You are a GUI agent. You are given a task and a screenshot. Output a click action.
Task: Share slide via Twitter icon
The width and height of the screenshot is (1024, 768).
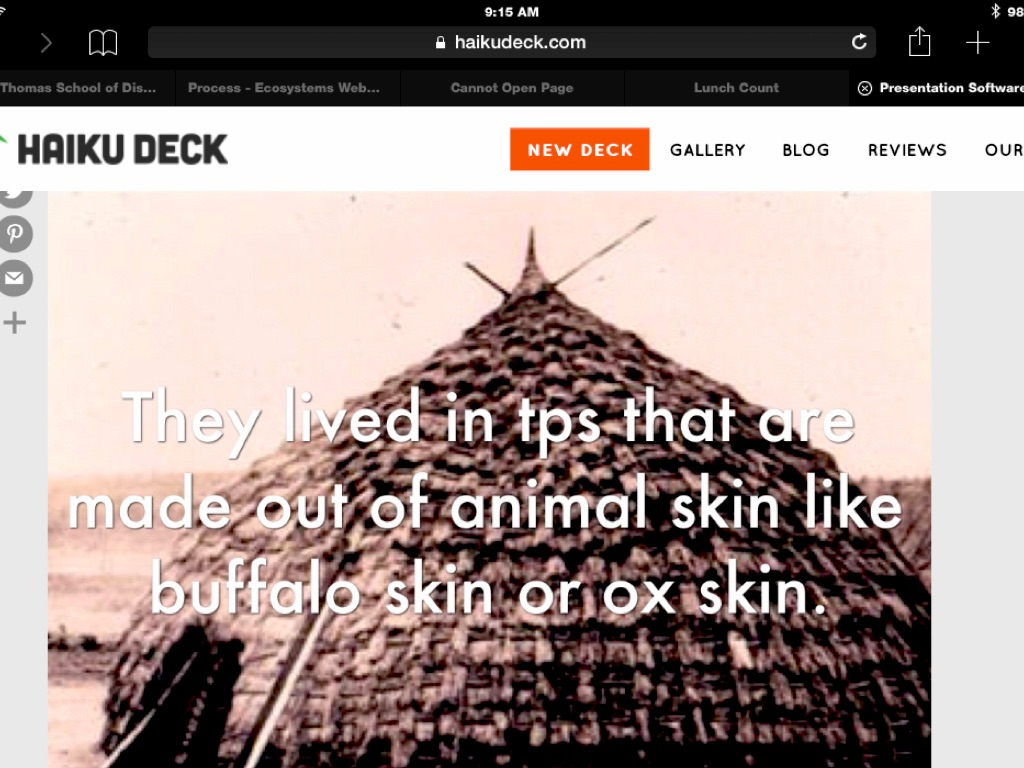[15, 196]
